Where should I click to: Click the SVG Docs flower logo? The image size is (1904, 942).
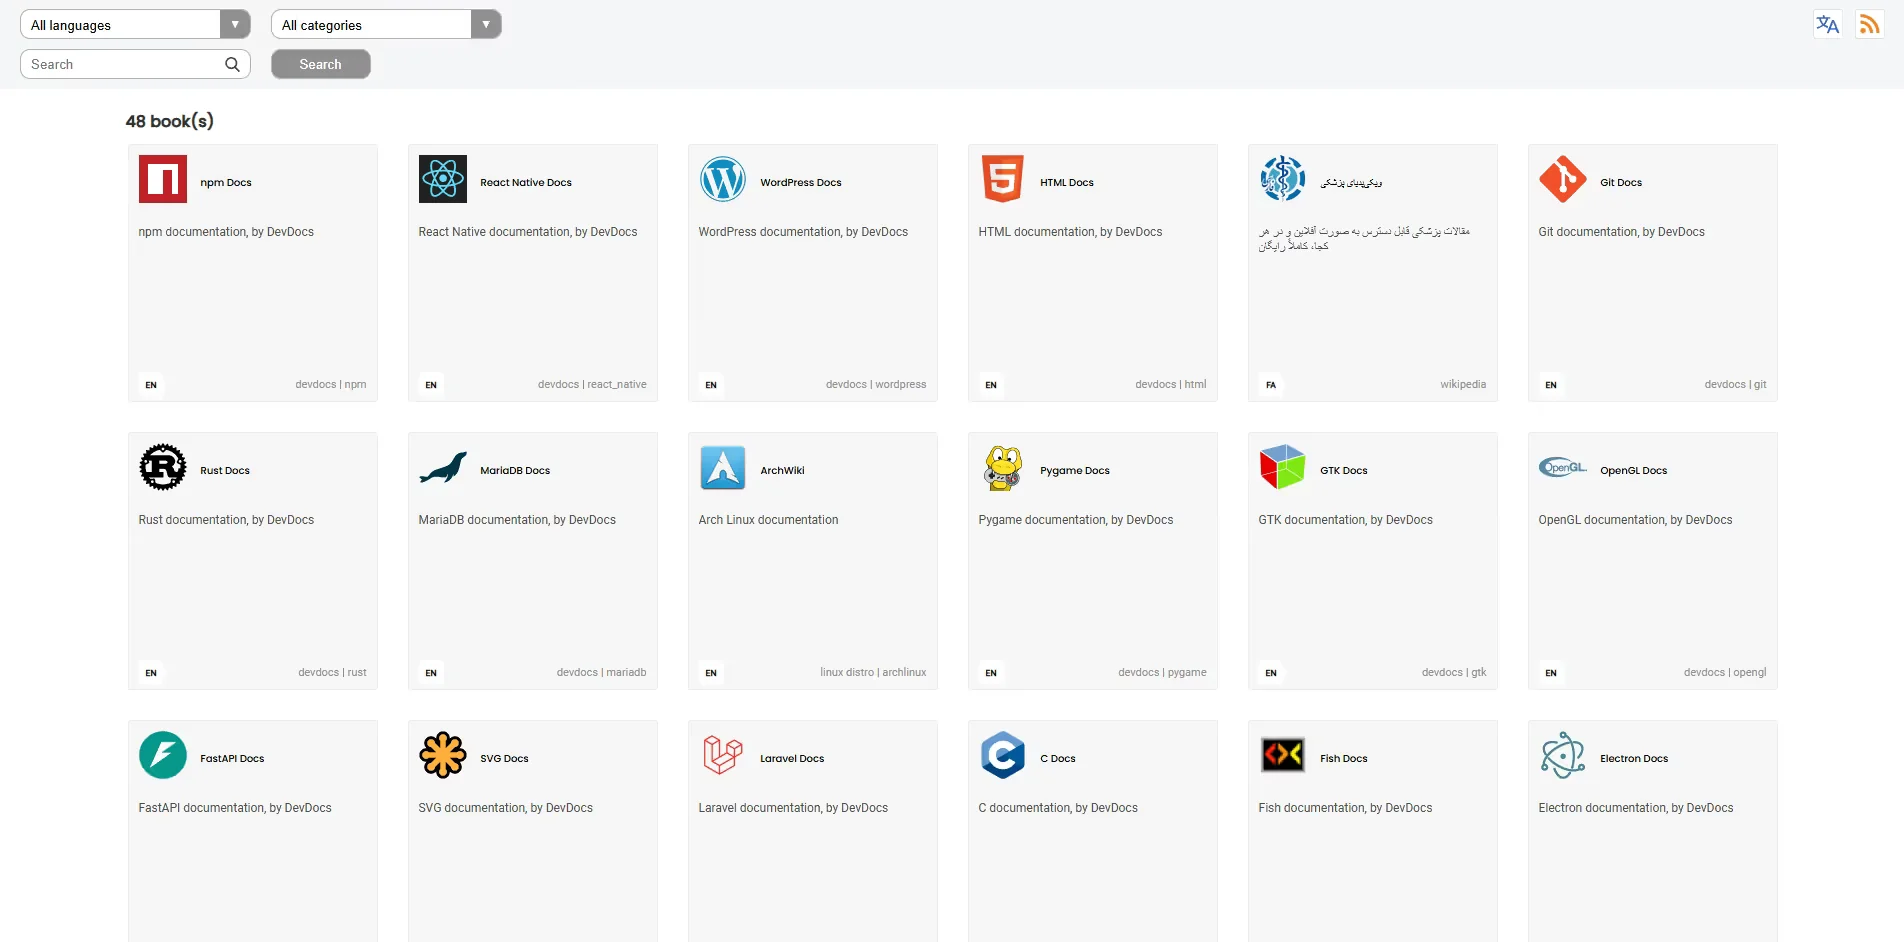pyautogui.click(x=443, y=755)
